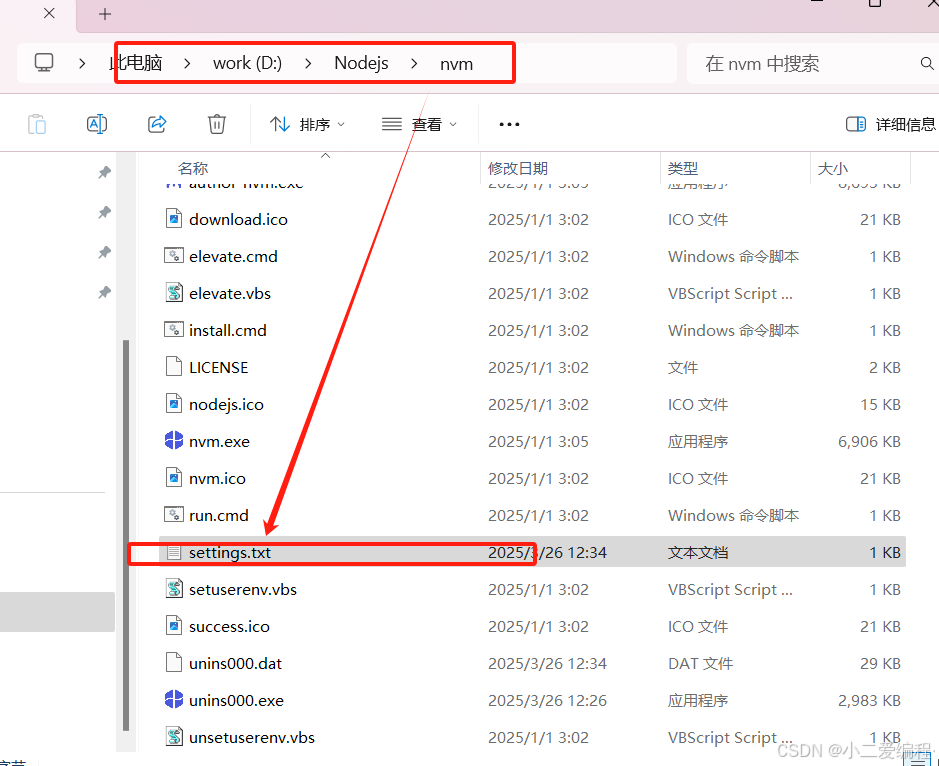
Task: Select the file named unsetuserenv.vbs
Action: pos(252,738)
